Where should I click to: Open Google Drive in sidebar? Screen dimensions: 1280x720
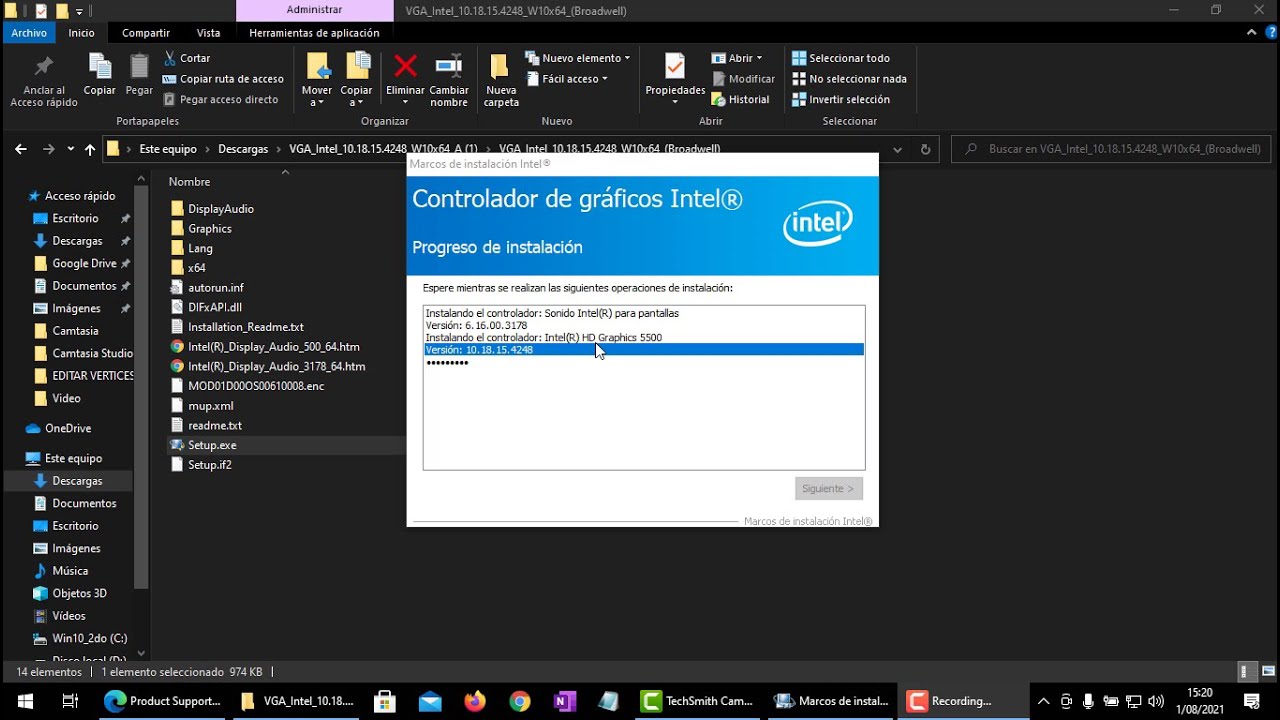[84, 263]
